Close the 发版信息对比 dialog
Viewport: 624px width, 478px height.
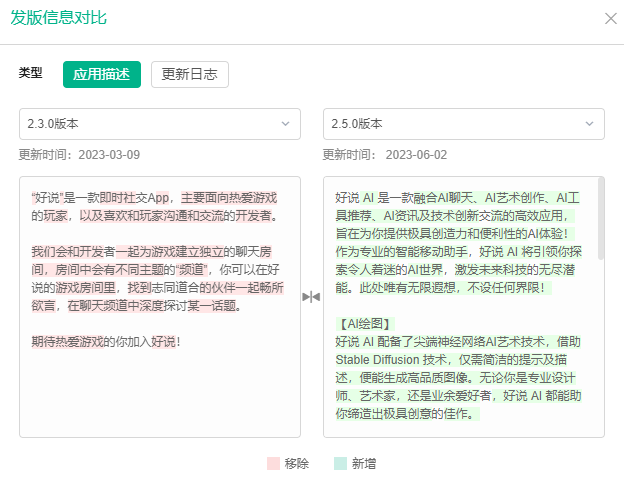(x=610, y=18)
